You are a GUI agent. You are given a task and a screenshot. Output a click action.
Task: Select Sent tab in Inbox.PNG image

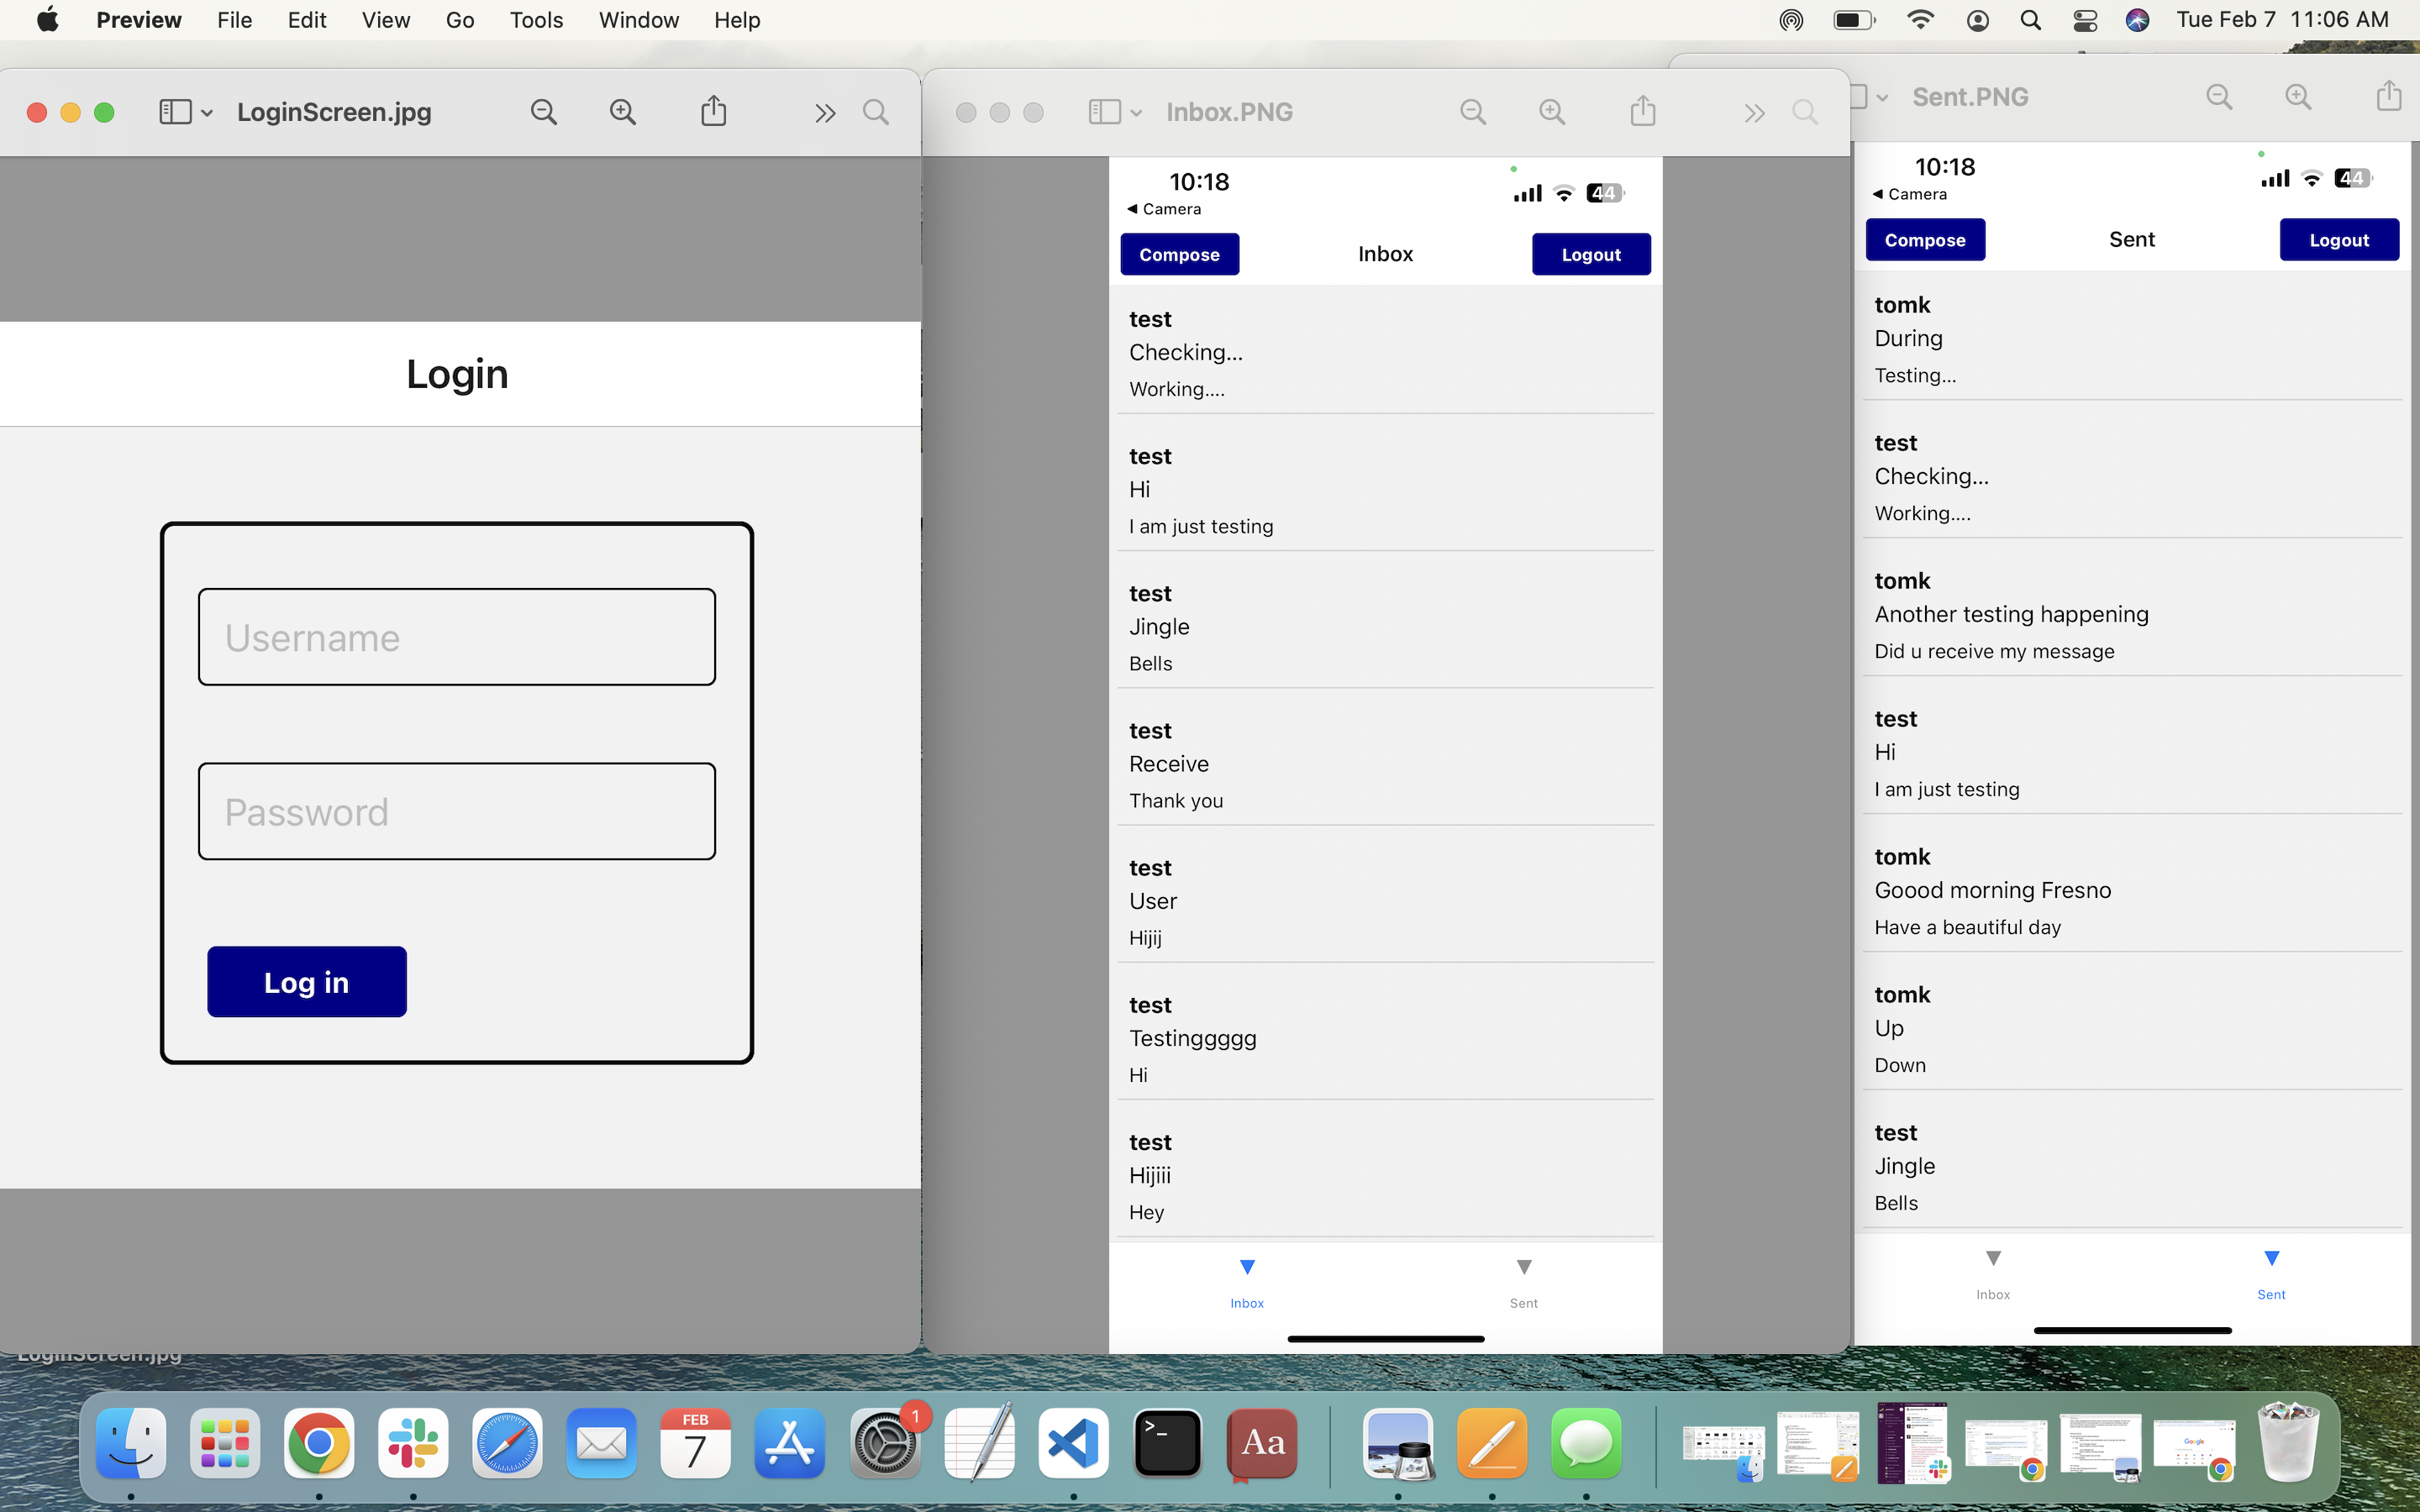tap(1523, 1283)
